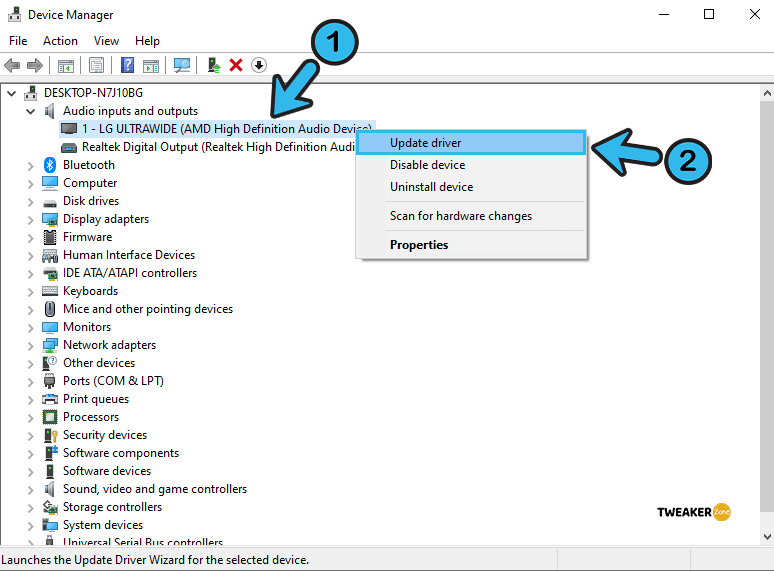Click the scrollbar up arrow
Screen dimensions: 774x571
767,93
